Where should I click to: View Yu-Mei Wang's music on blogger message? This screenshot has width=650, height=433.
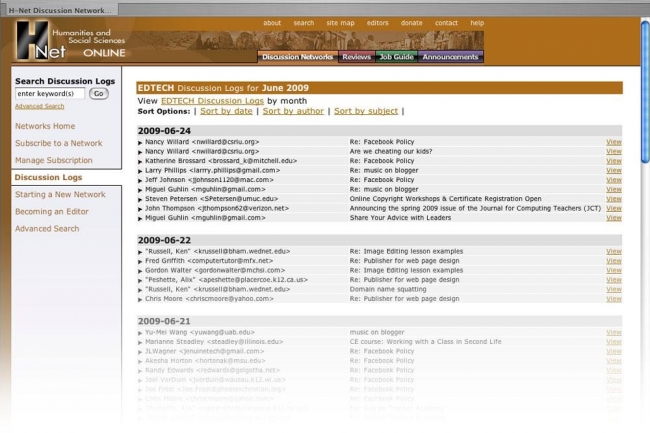pyautogui.click(x=614, y=332)
